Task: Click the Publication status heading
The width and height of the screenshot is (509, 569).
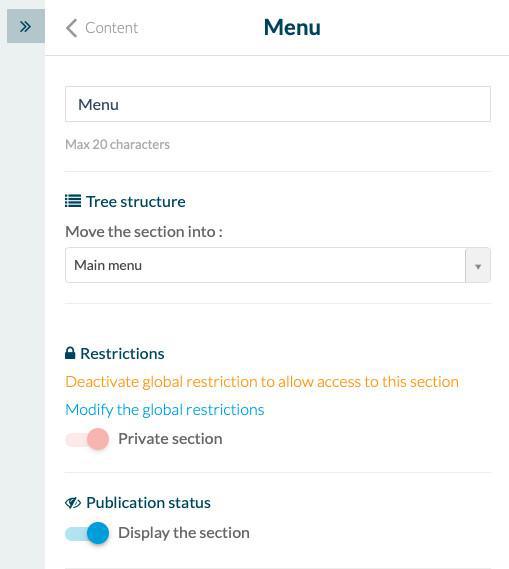Action: 148,503
